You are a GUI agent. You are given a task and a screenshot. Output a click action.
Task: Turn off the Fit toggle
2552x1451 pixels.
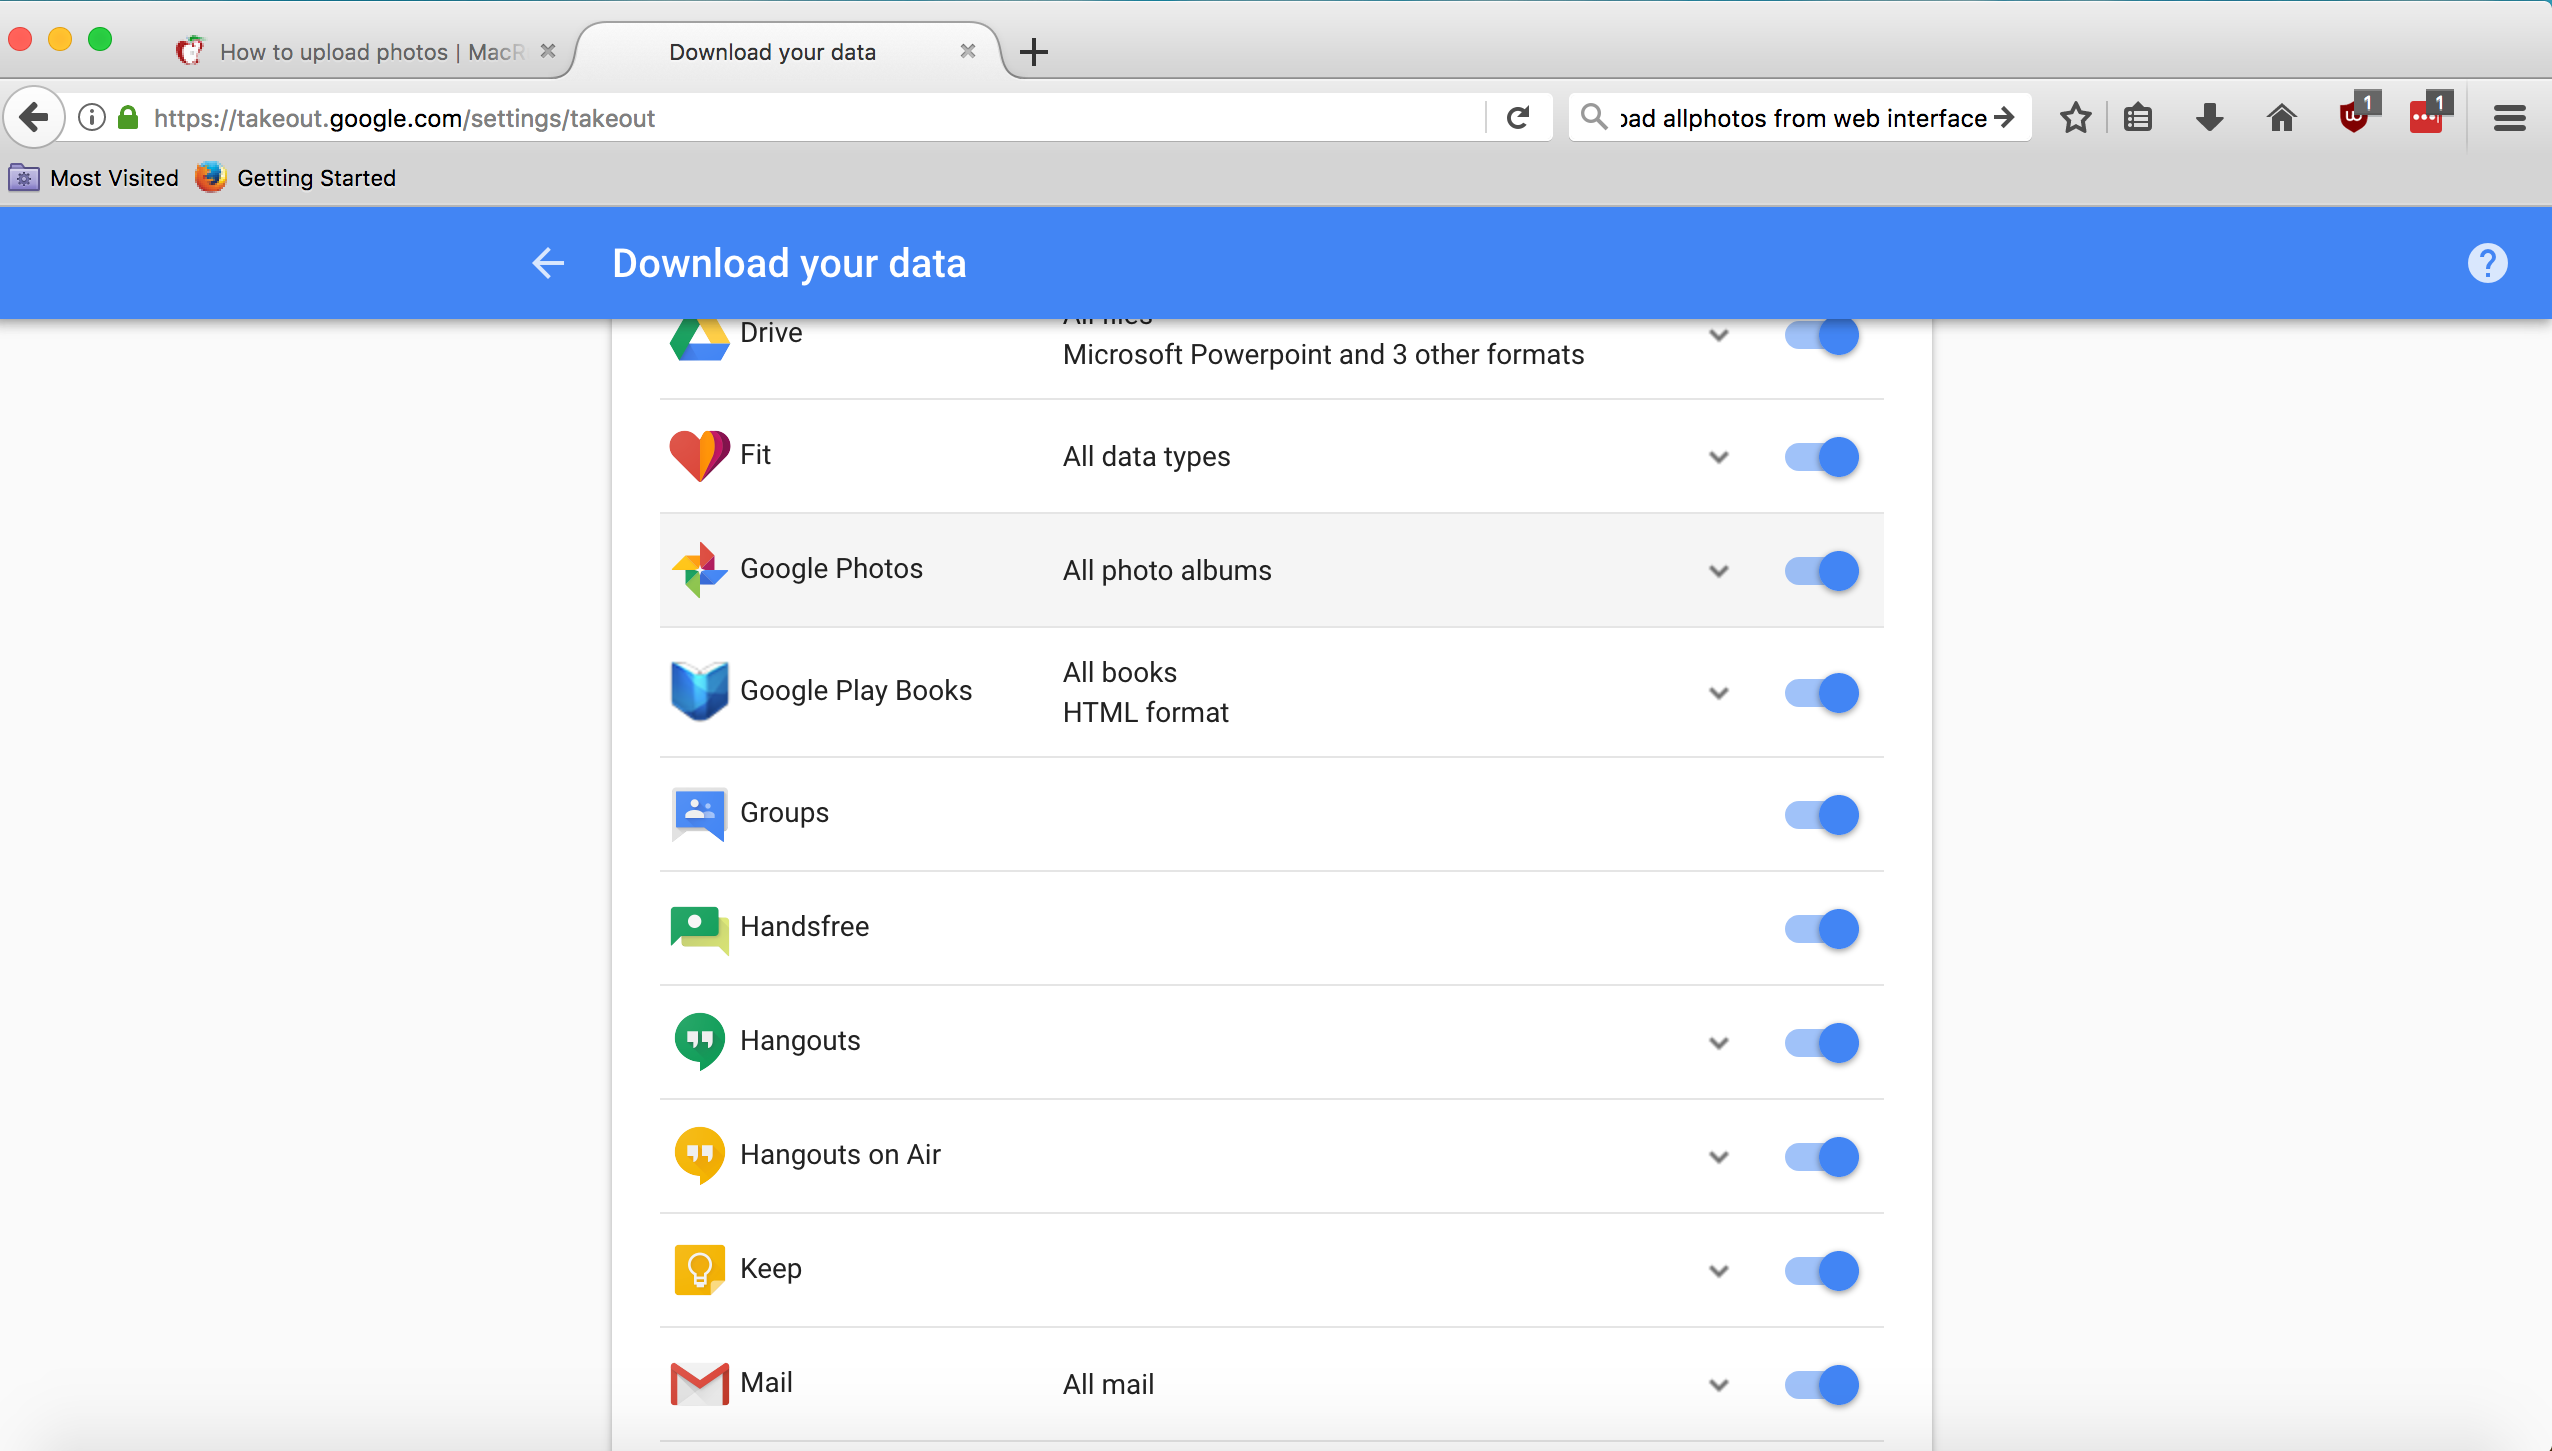[1822, 457]
